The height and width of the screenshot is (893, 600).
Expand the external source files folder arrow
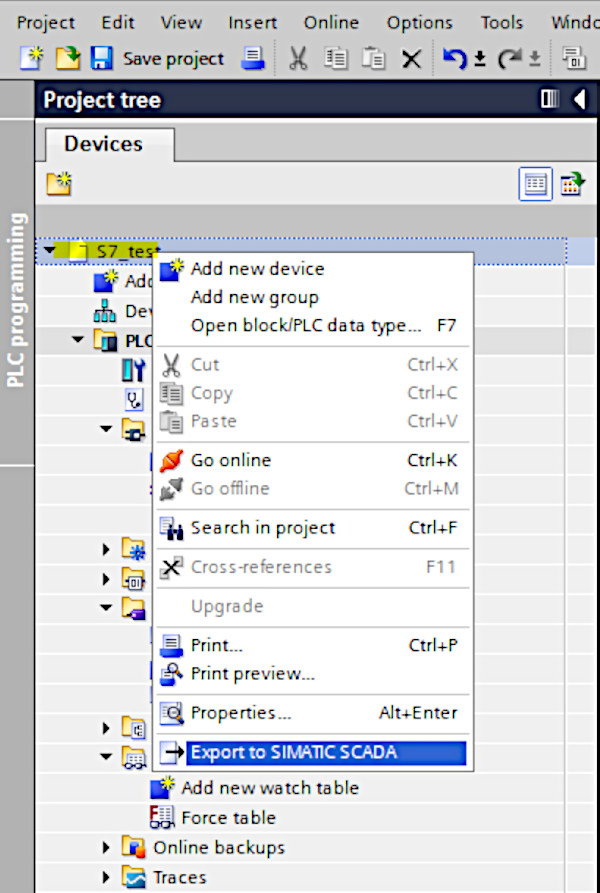tap(106, 579)
